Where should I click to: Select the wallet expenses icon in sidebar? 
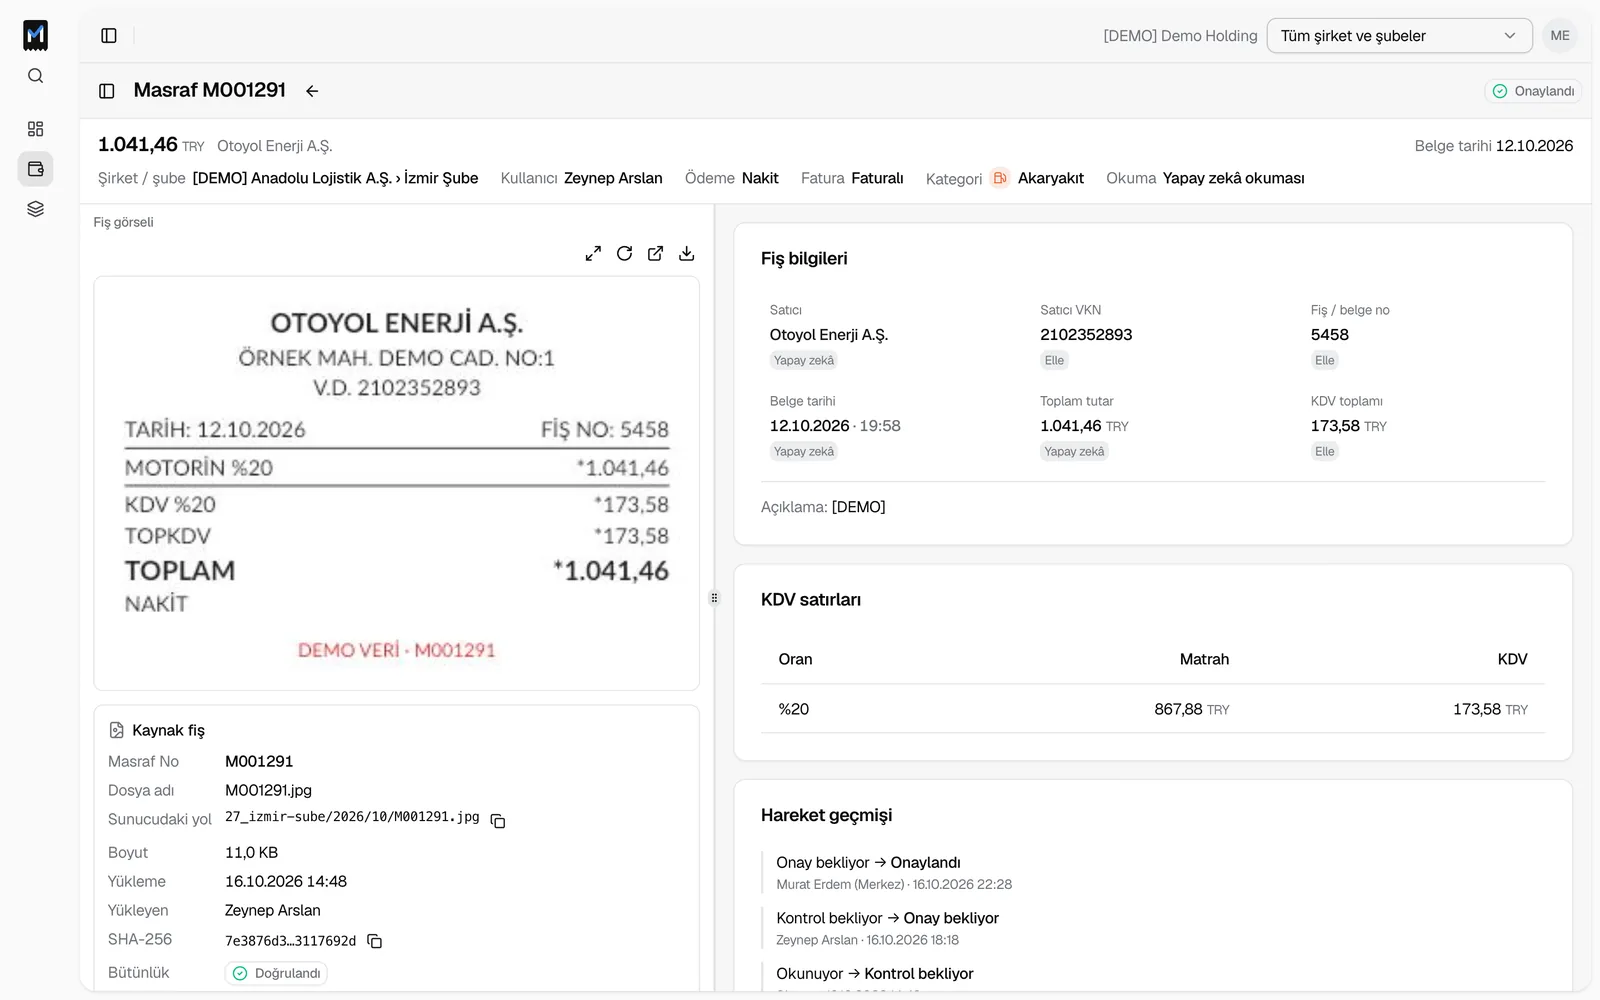[x=36, y=169]
